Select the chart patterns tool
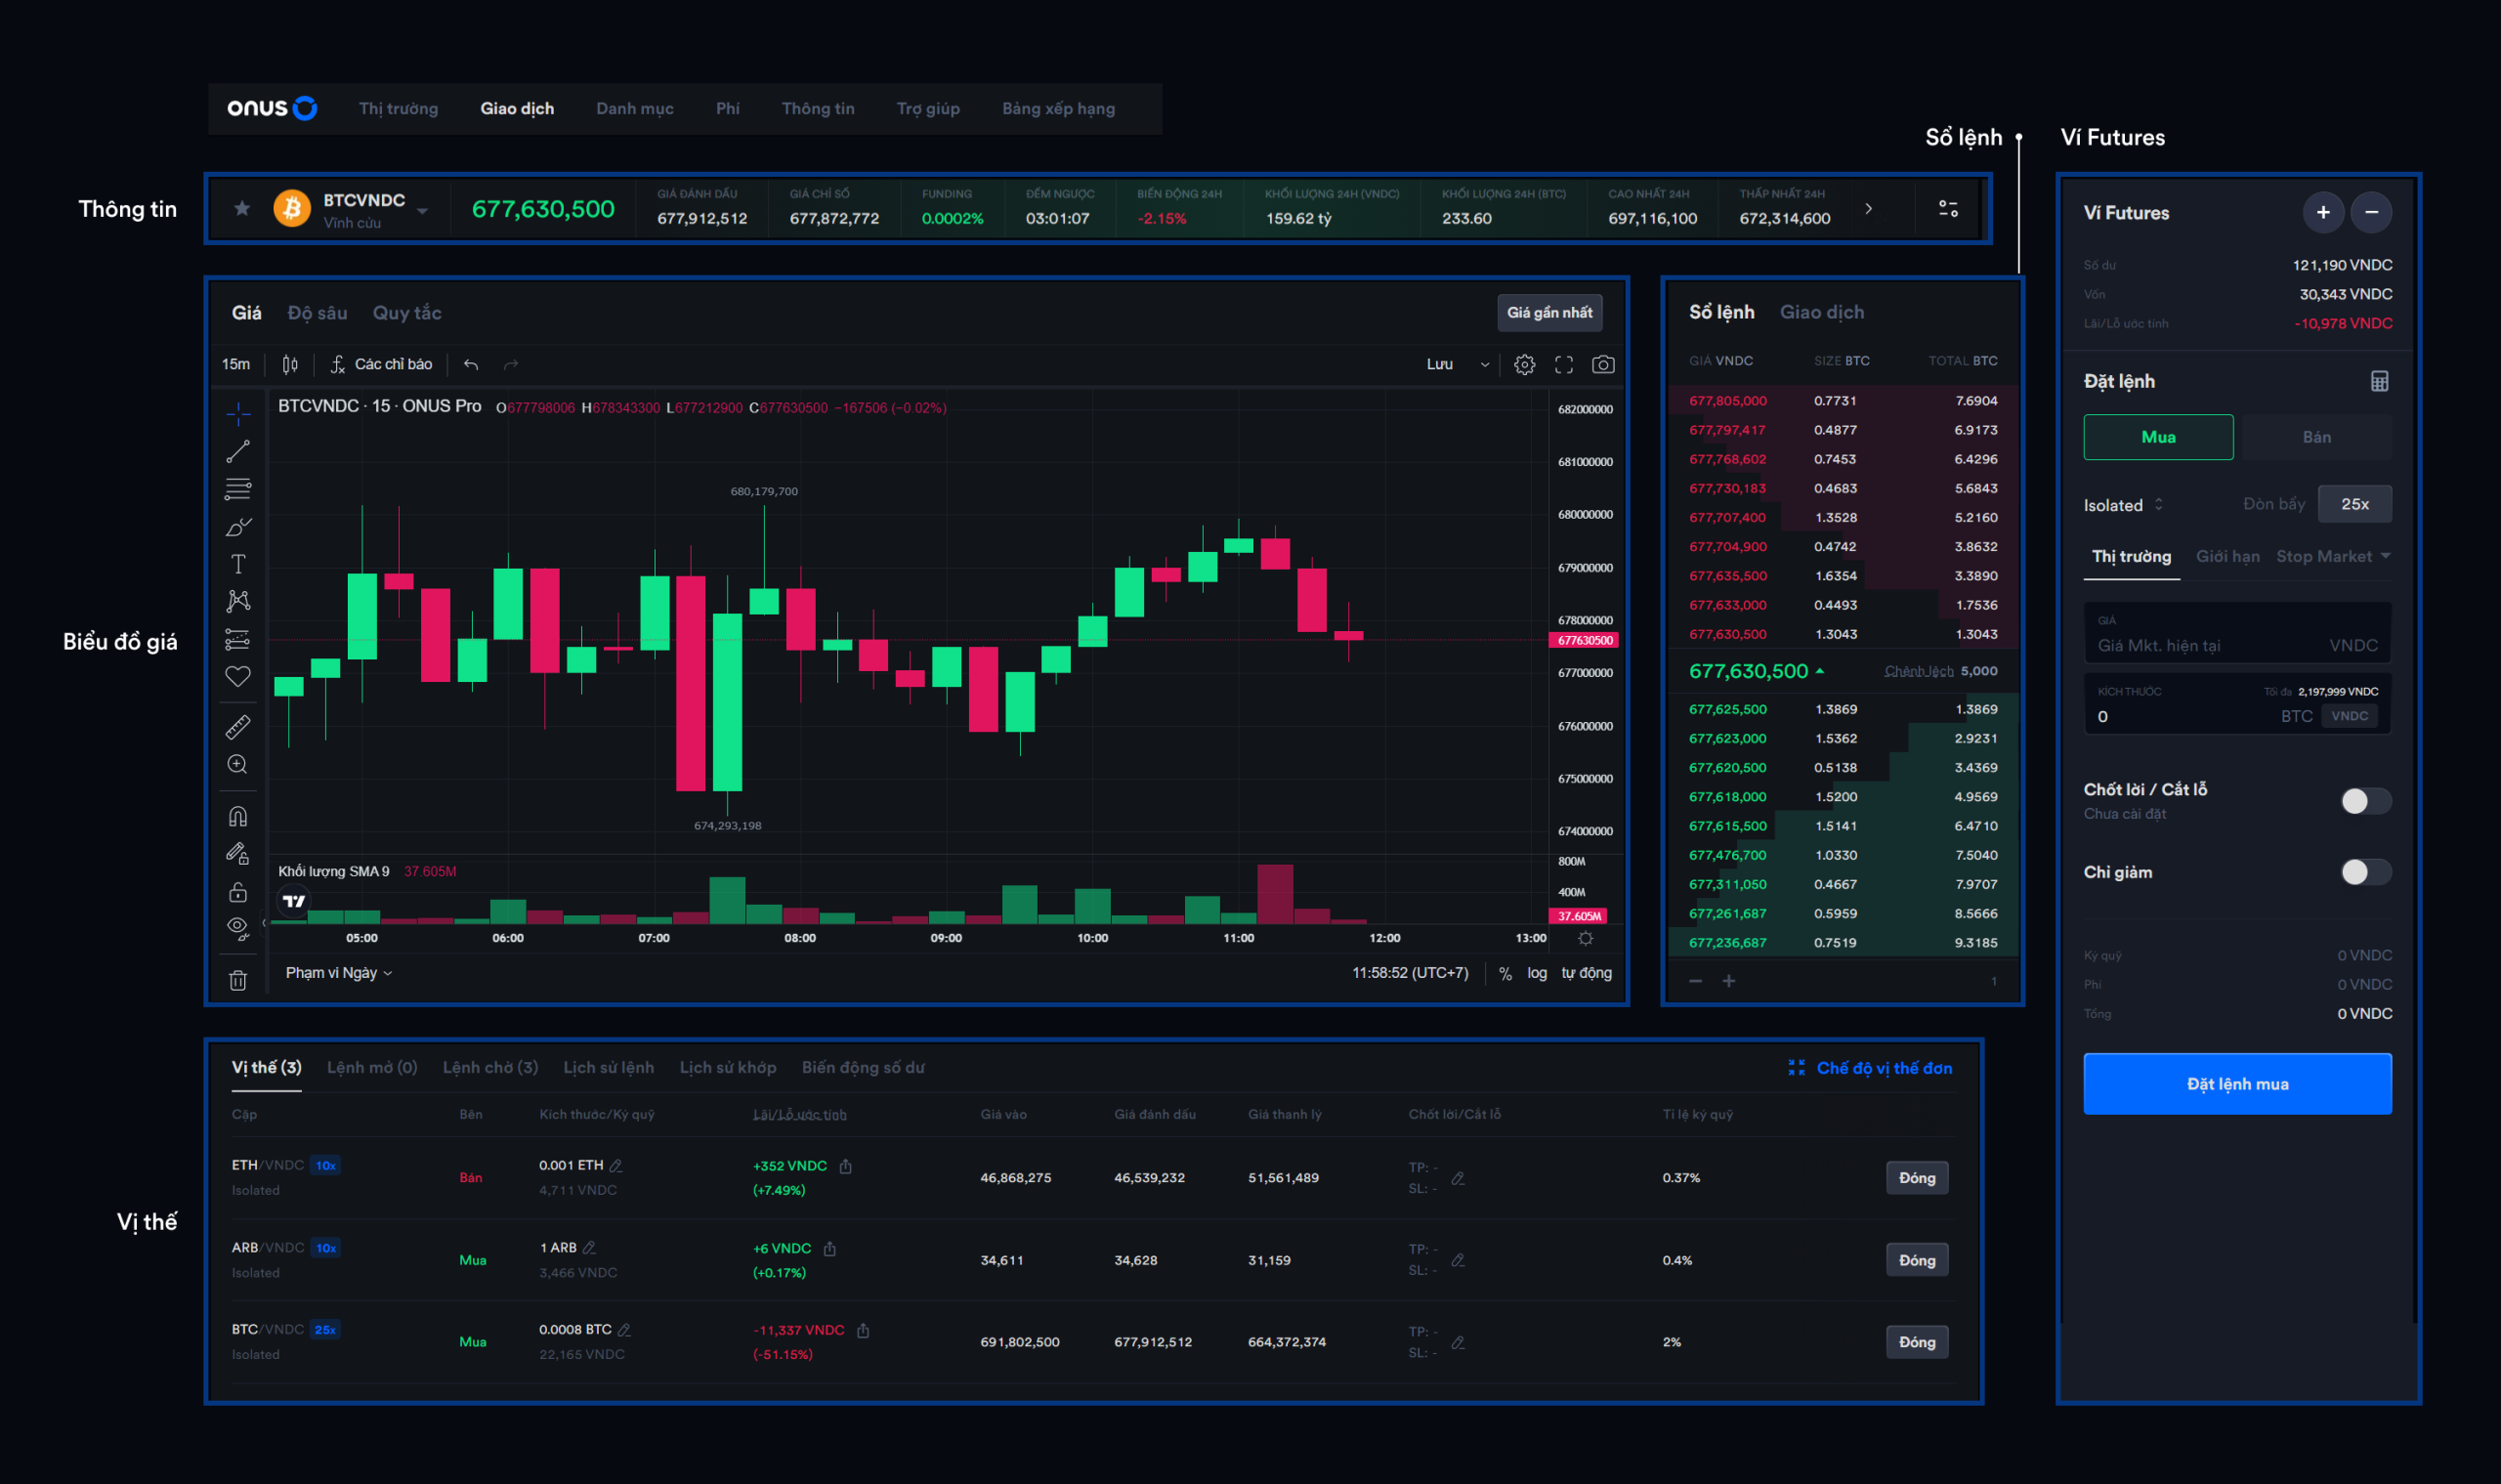This screenshot has width=2501, height=1484. pos(238,601)
